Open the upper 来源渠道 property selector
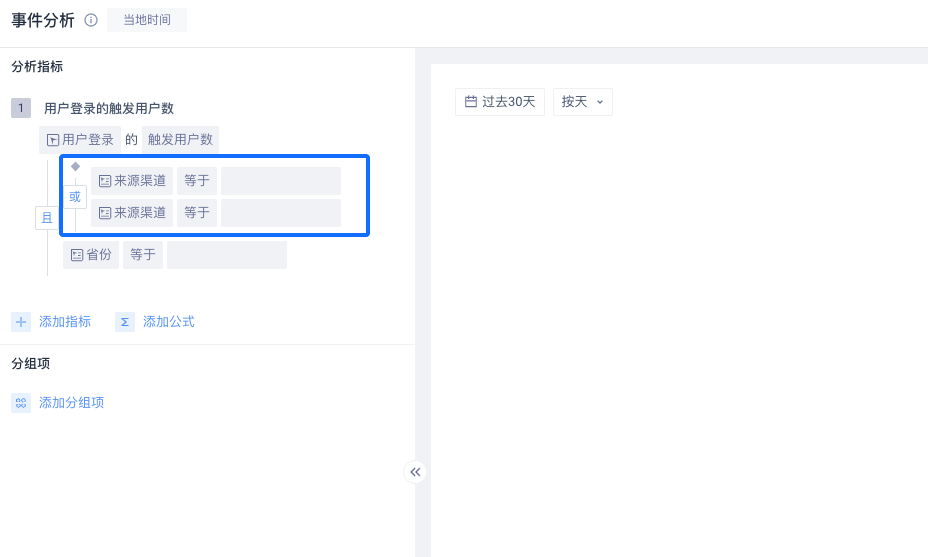This screenshot has height=557, width=928. click(x=132, y=181)
